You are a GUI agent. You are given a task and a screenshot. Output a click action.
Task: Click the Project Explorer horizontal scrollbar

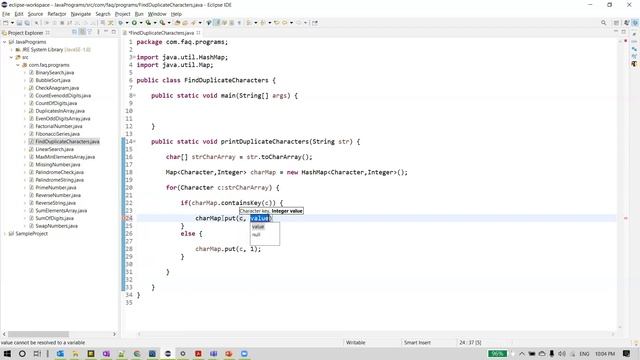tap(38, 334)
